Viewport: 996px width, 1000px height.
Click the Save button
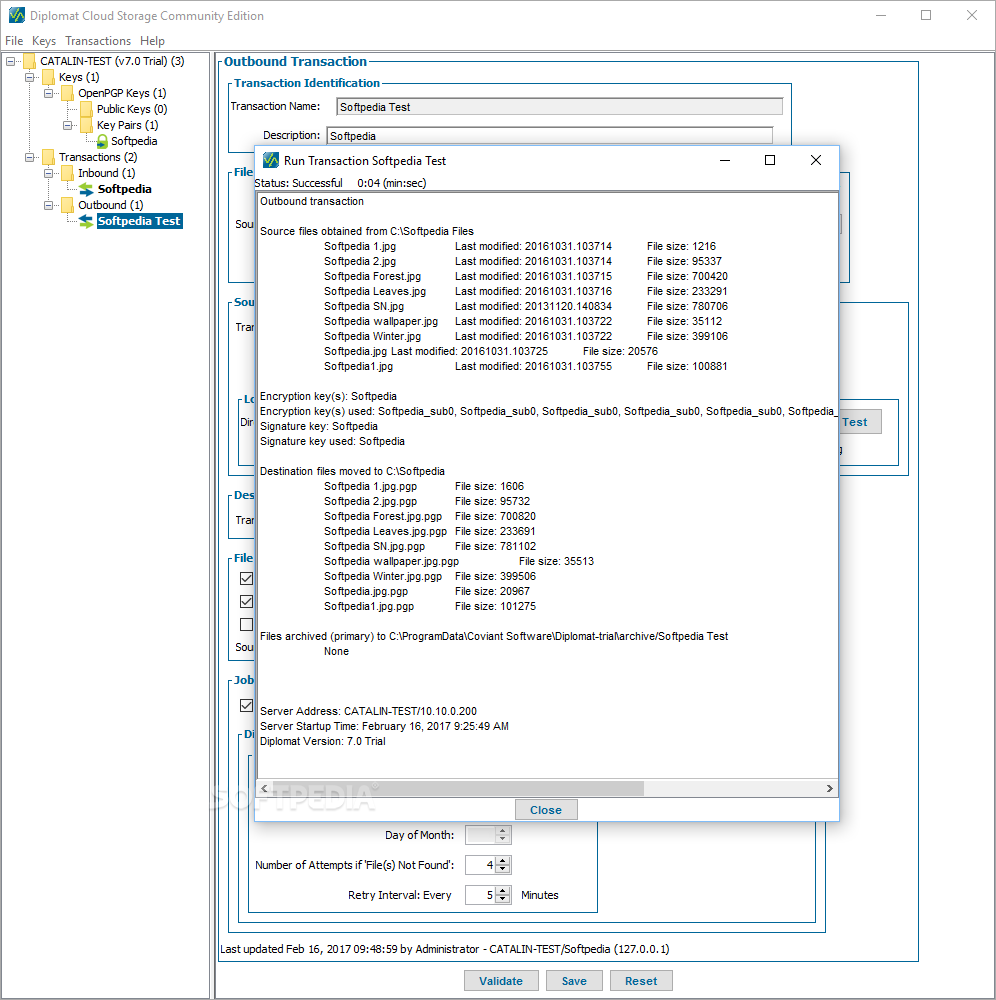574,981
